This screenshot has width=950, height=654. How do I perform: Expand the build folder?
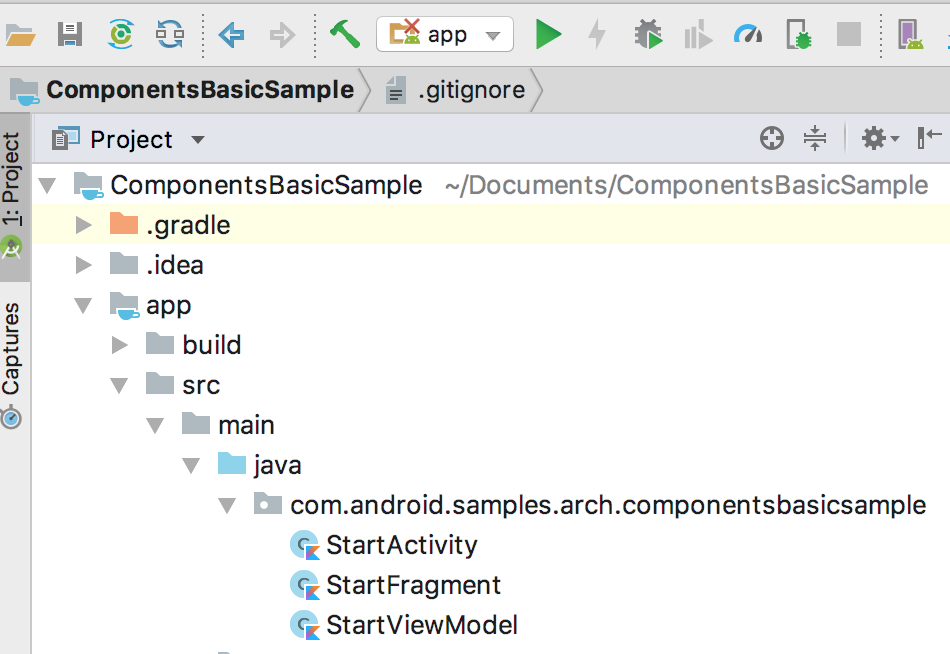[119, 345]
